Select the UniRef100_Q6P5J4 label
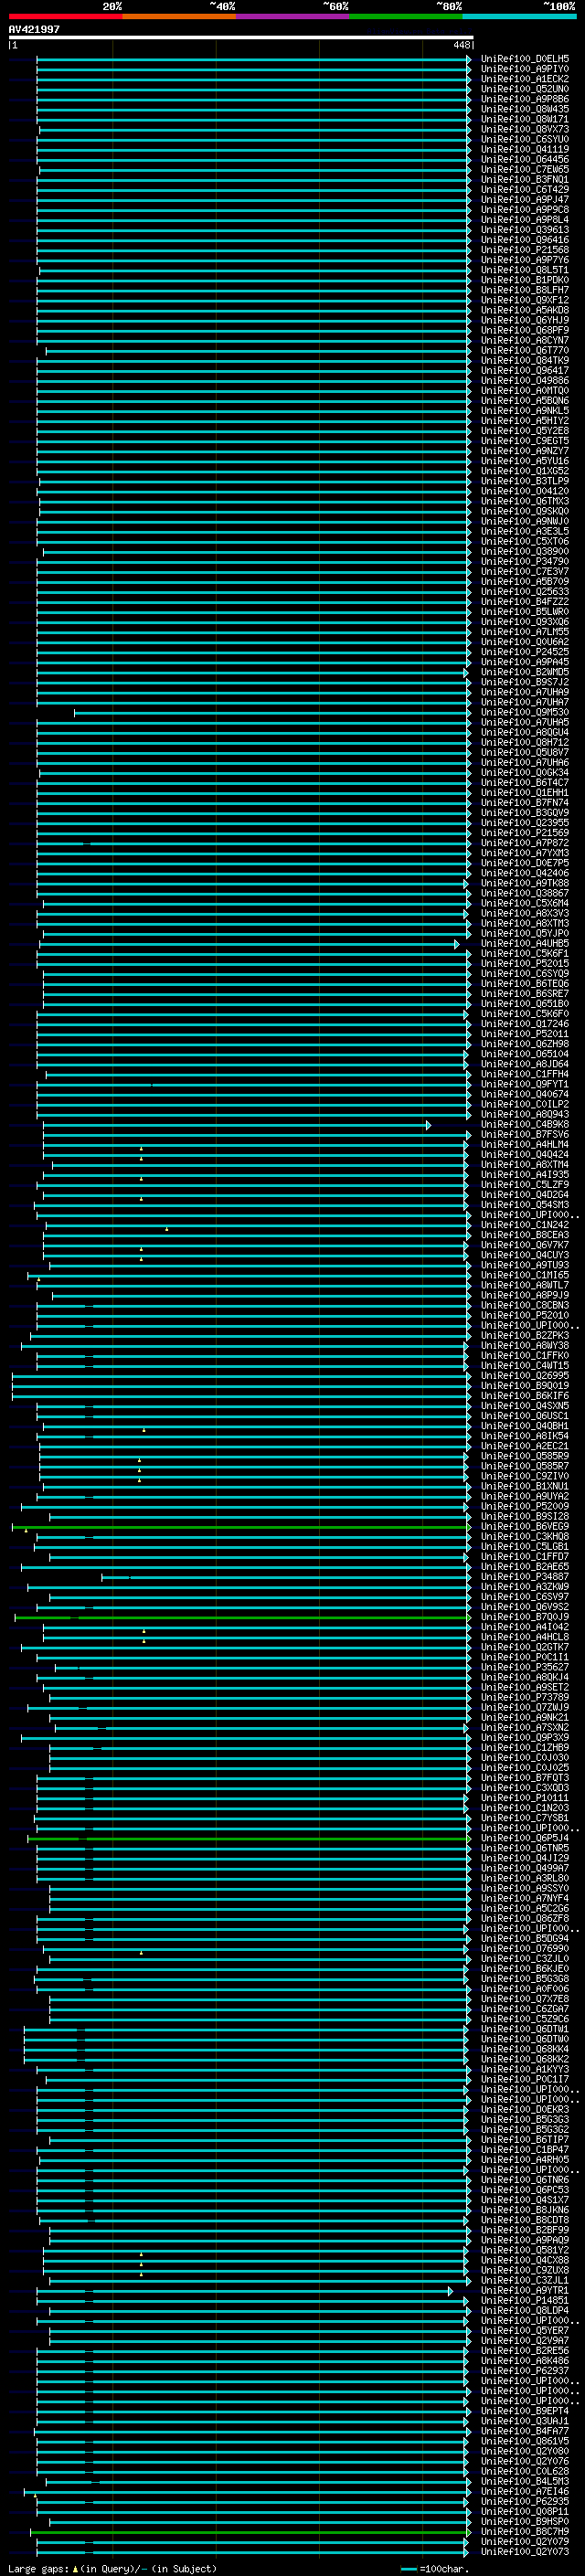Screen dimensions: 585x2576 525,1839
